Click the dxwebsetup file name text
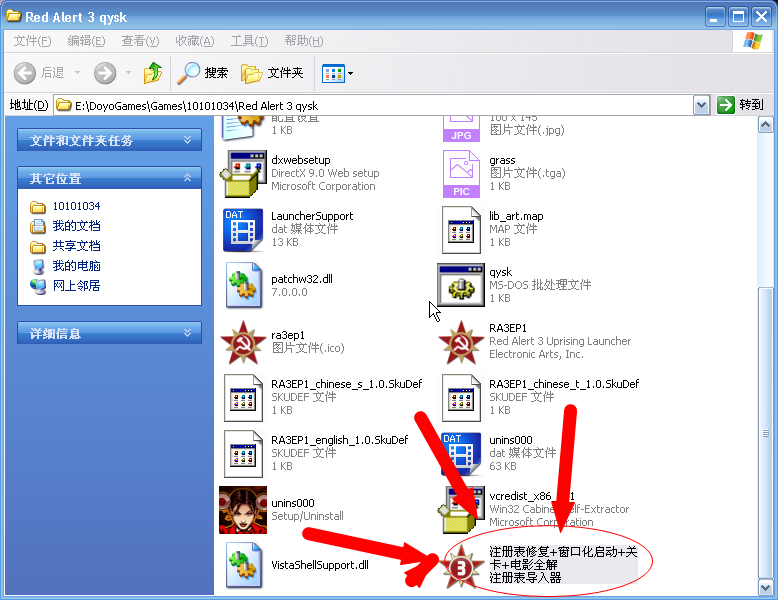This screenshot has height=600, width=778. click(x=301, y=160)
